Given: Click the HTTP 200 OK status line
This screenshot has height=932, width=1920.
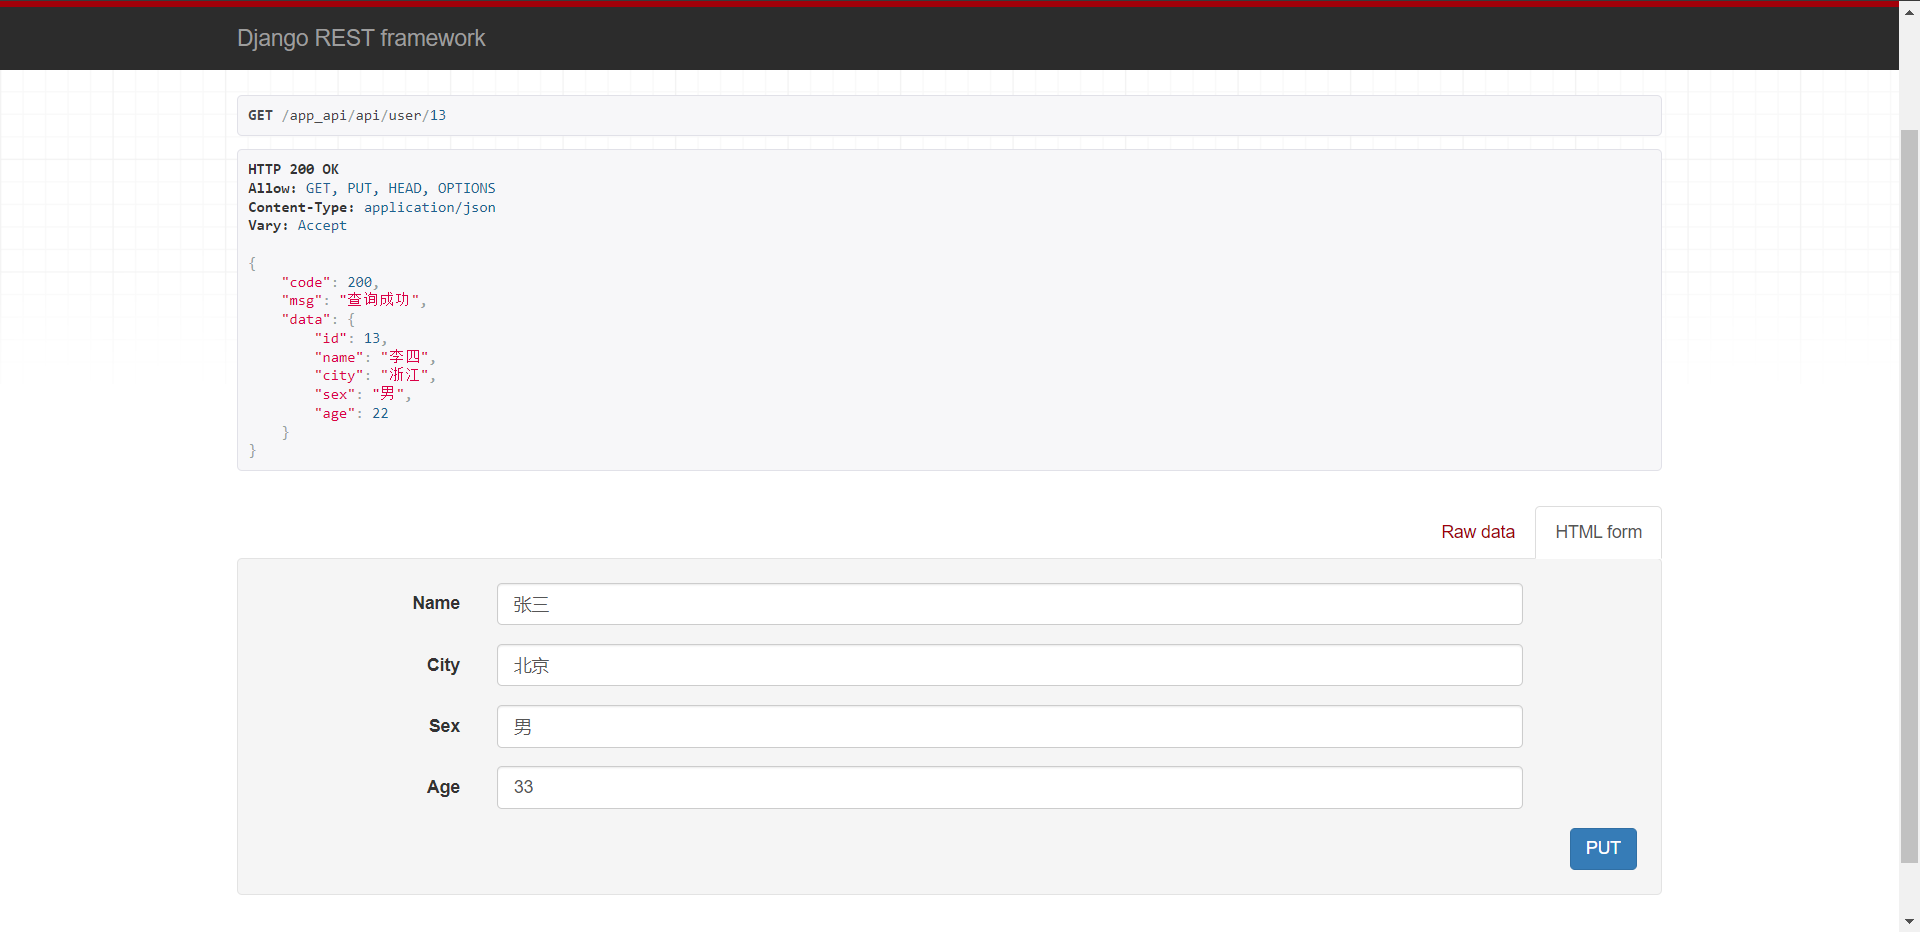Looking at the screenshot, I should tap(294, 169).
